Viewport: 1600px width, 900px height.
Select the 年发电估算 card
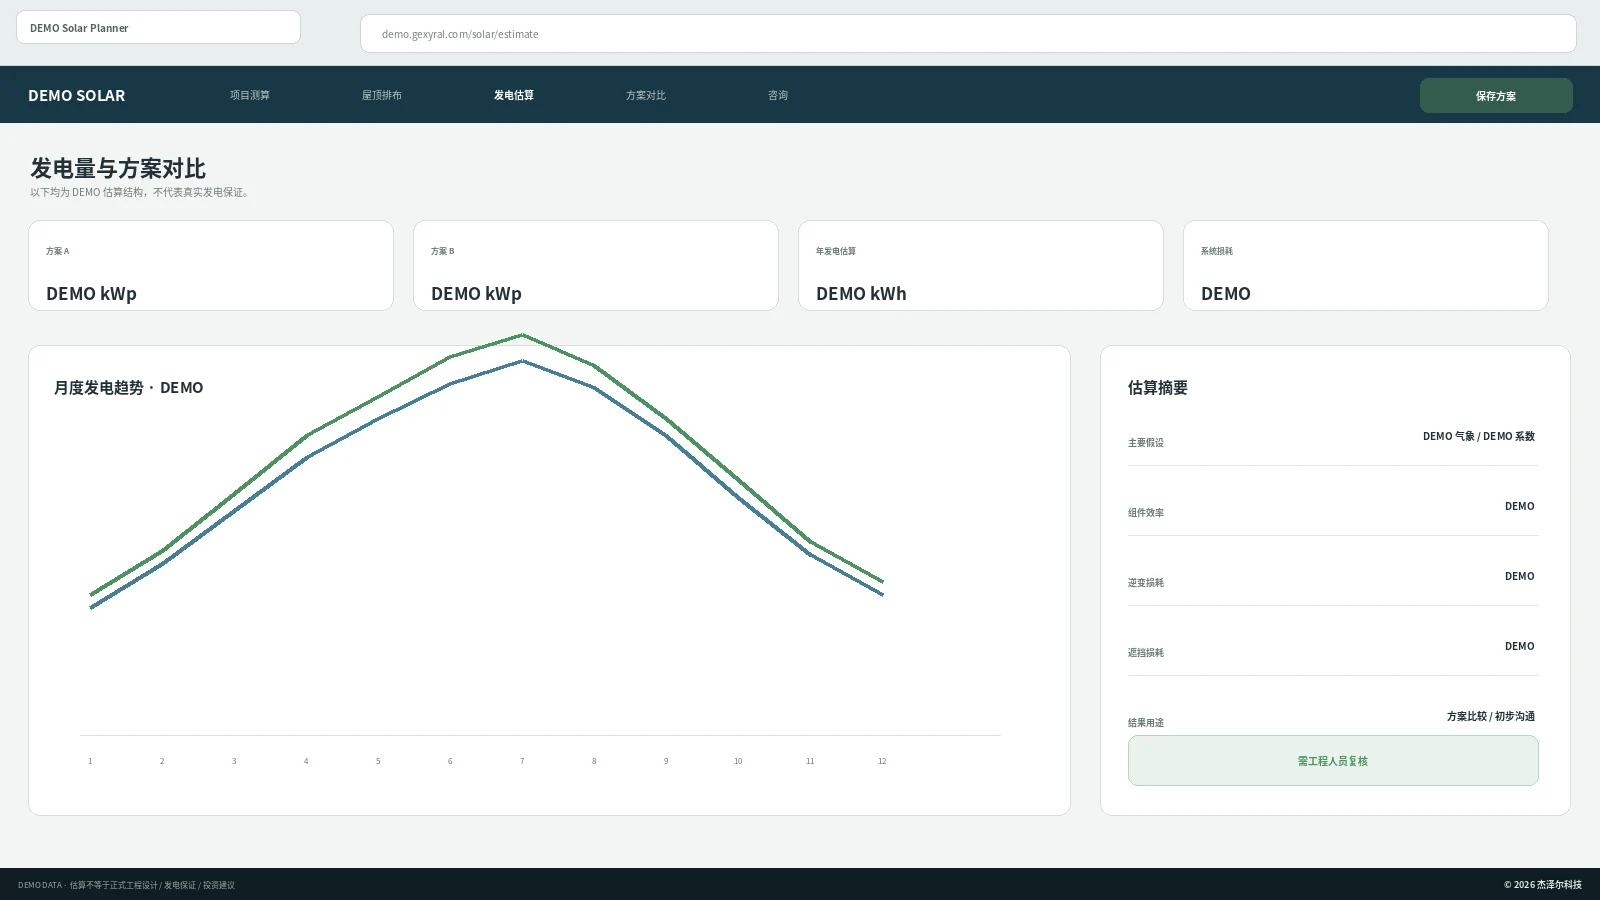[981, 266]
